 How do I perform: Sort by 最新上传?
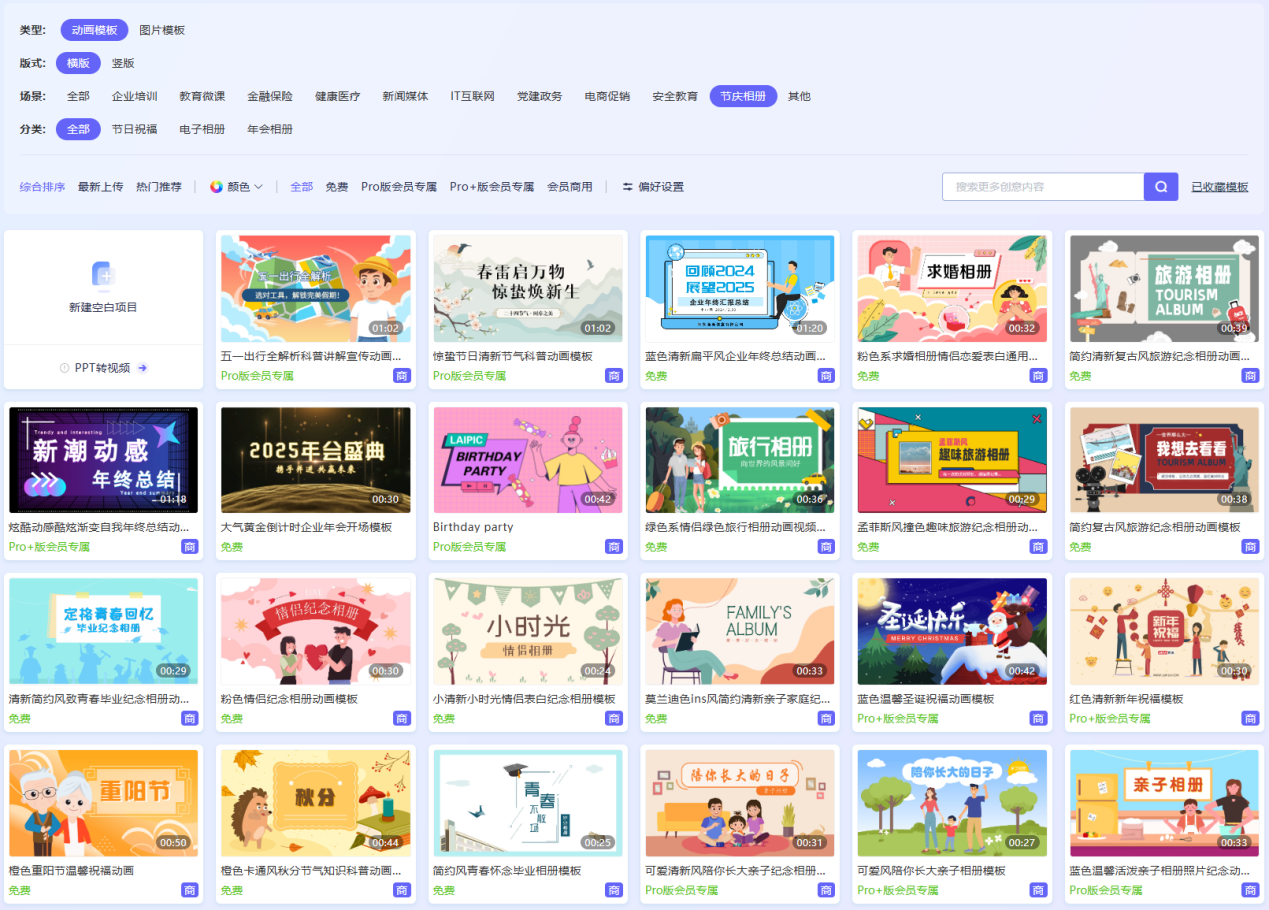(101, 187)
